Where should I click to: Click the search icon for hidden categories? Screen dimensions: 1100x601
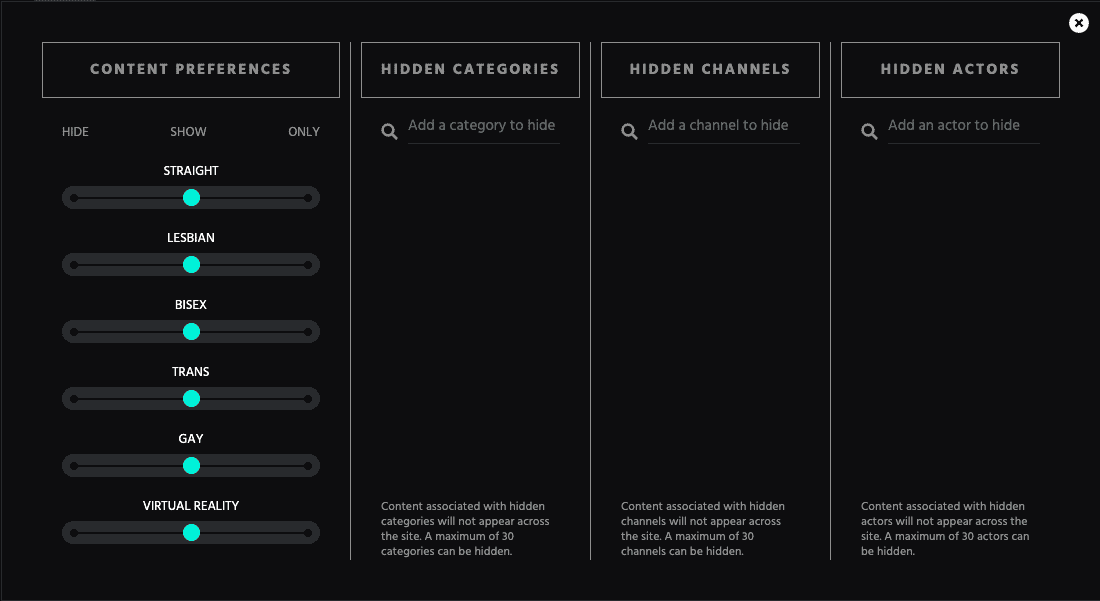tap(389, 131)
